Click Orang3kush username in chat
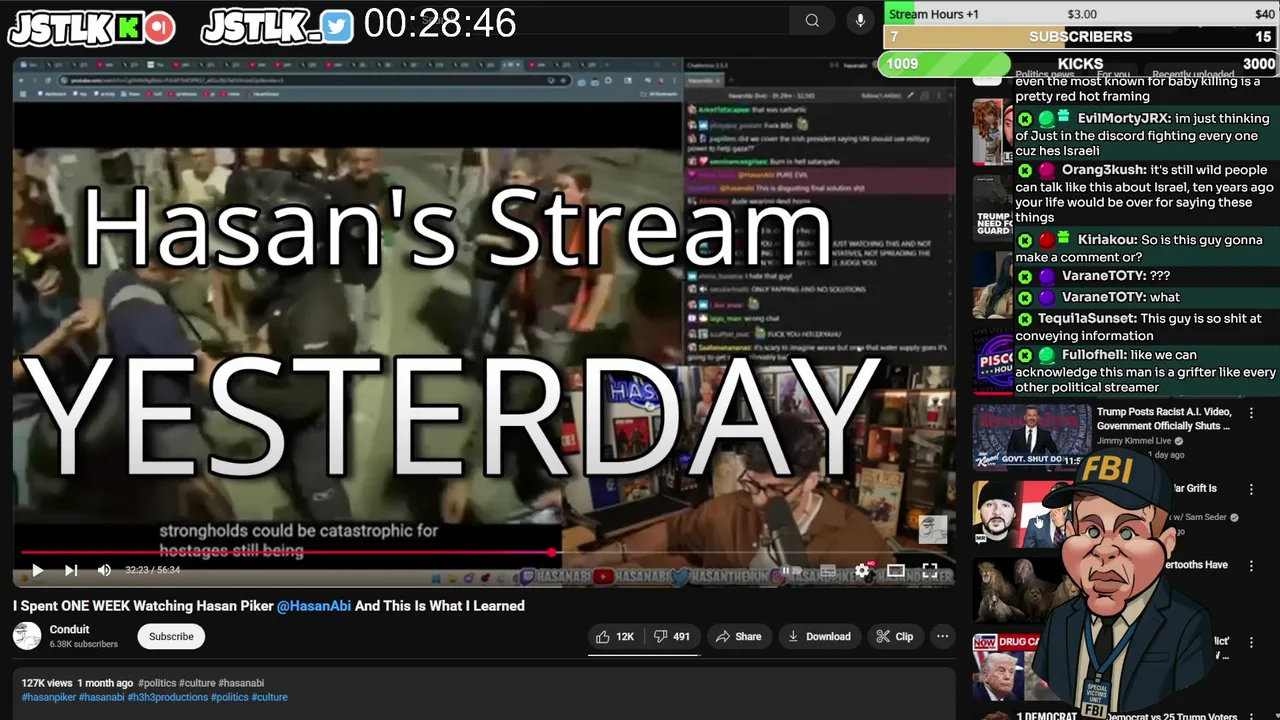This screenshot has width=1280, height=720. 1104,170
